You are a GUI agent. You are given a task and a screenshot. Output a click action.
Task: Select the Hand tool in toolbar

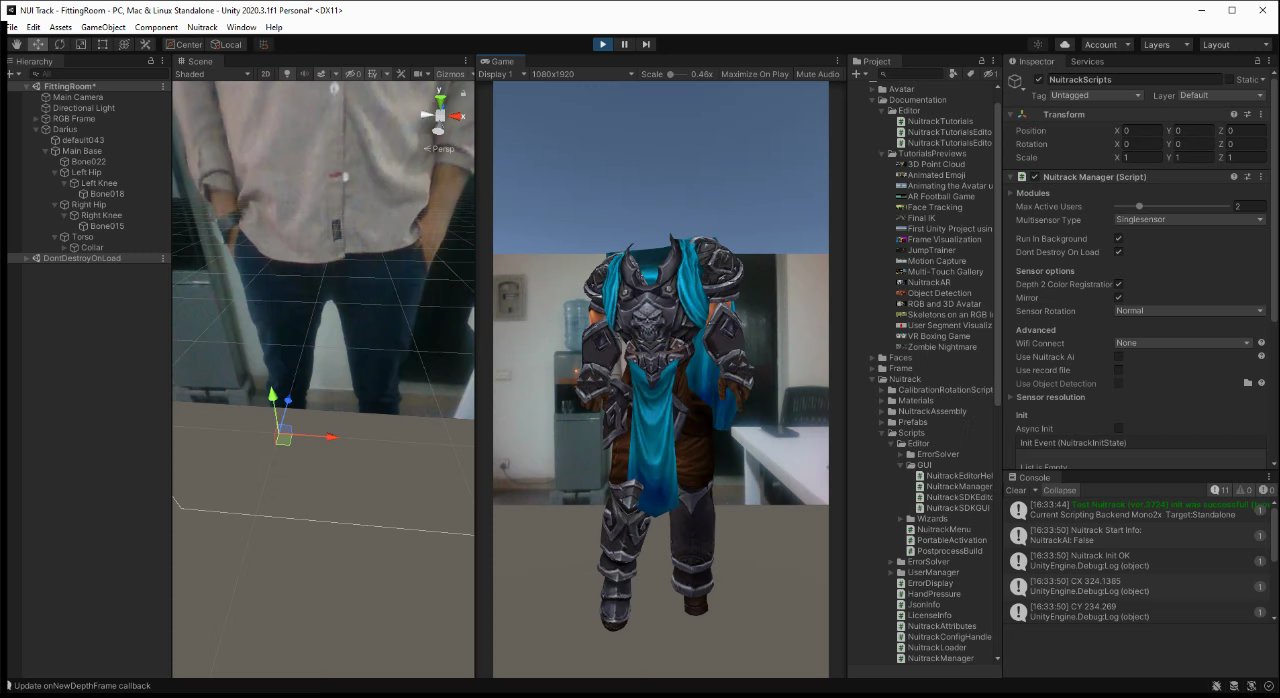click(17, 44)
